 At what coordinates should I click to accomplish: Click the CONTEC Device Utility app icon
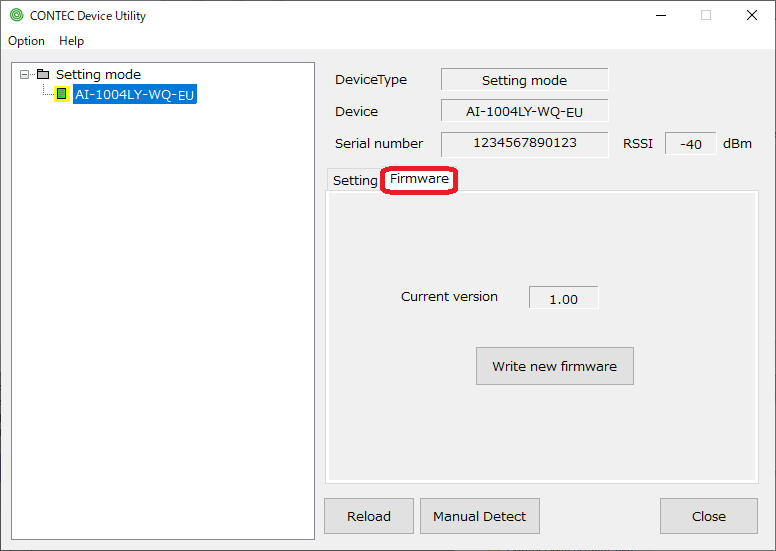(x=16, y=15)
